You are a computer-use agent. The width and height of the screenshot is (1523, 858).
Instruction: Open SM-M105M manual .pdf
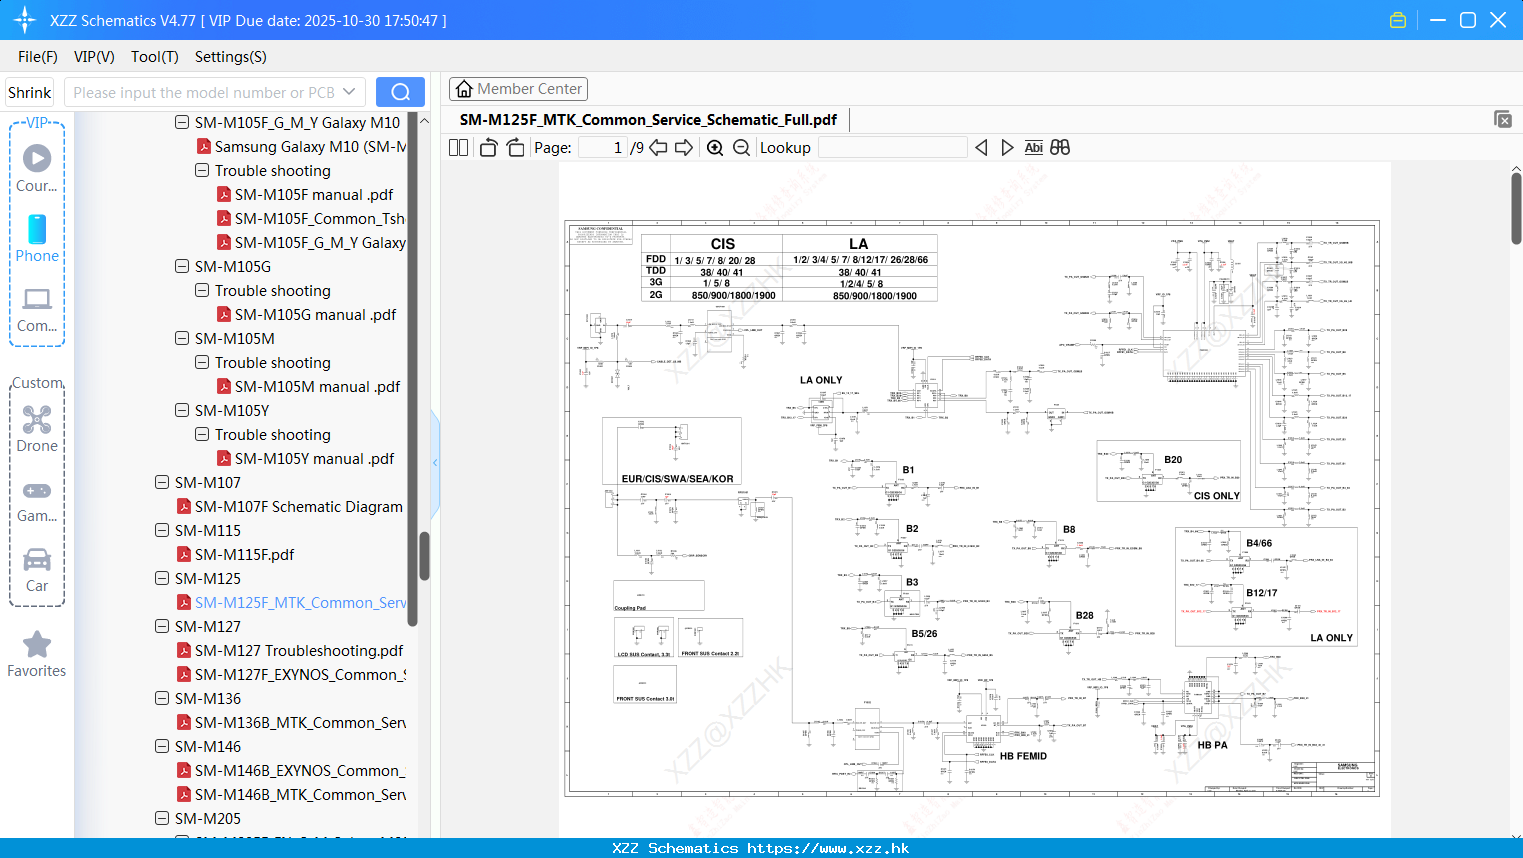pos(317,387)
